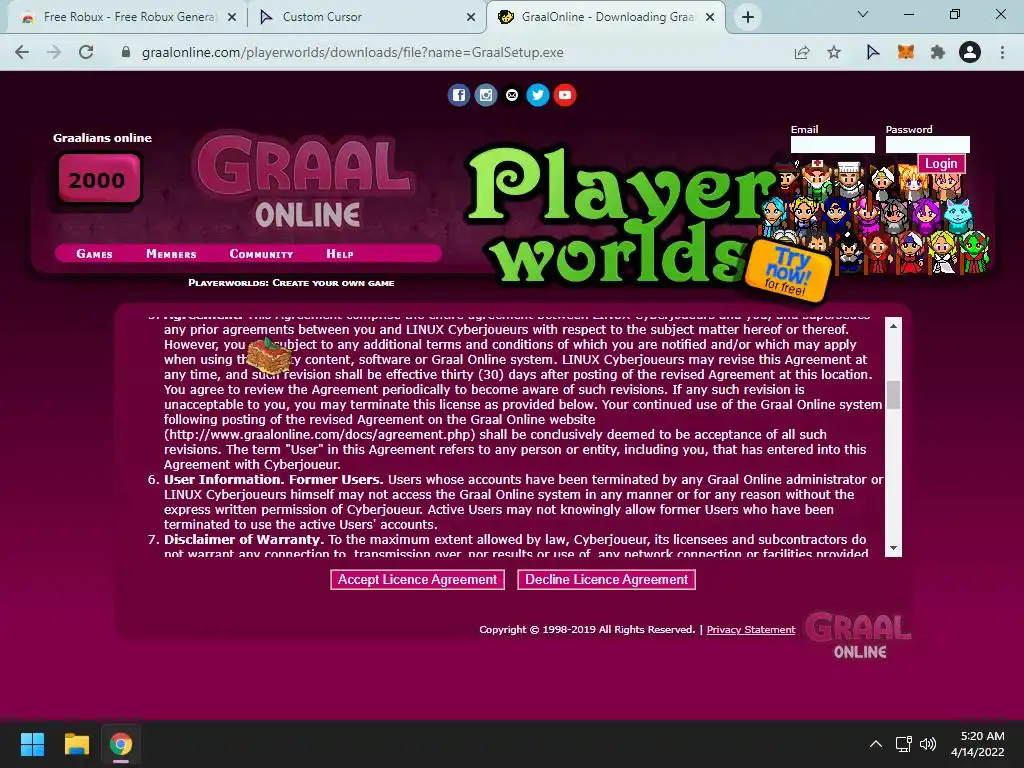The width and height of the screenshot is (1024, 768).
Task: Open Chrome's three-dot menu
Action: 1002,52
